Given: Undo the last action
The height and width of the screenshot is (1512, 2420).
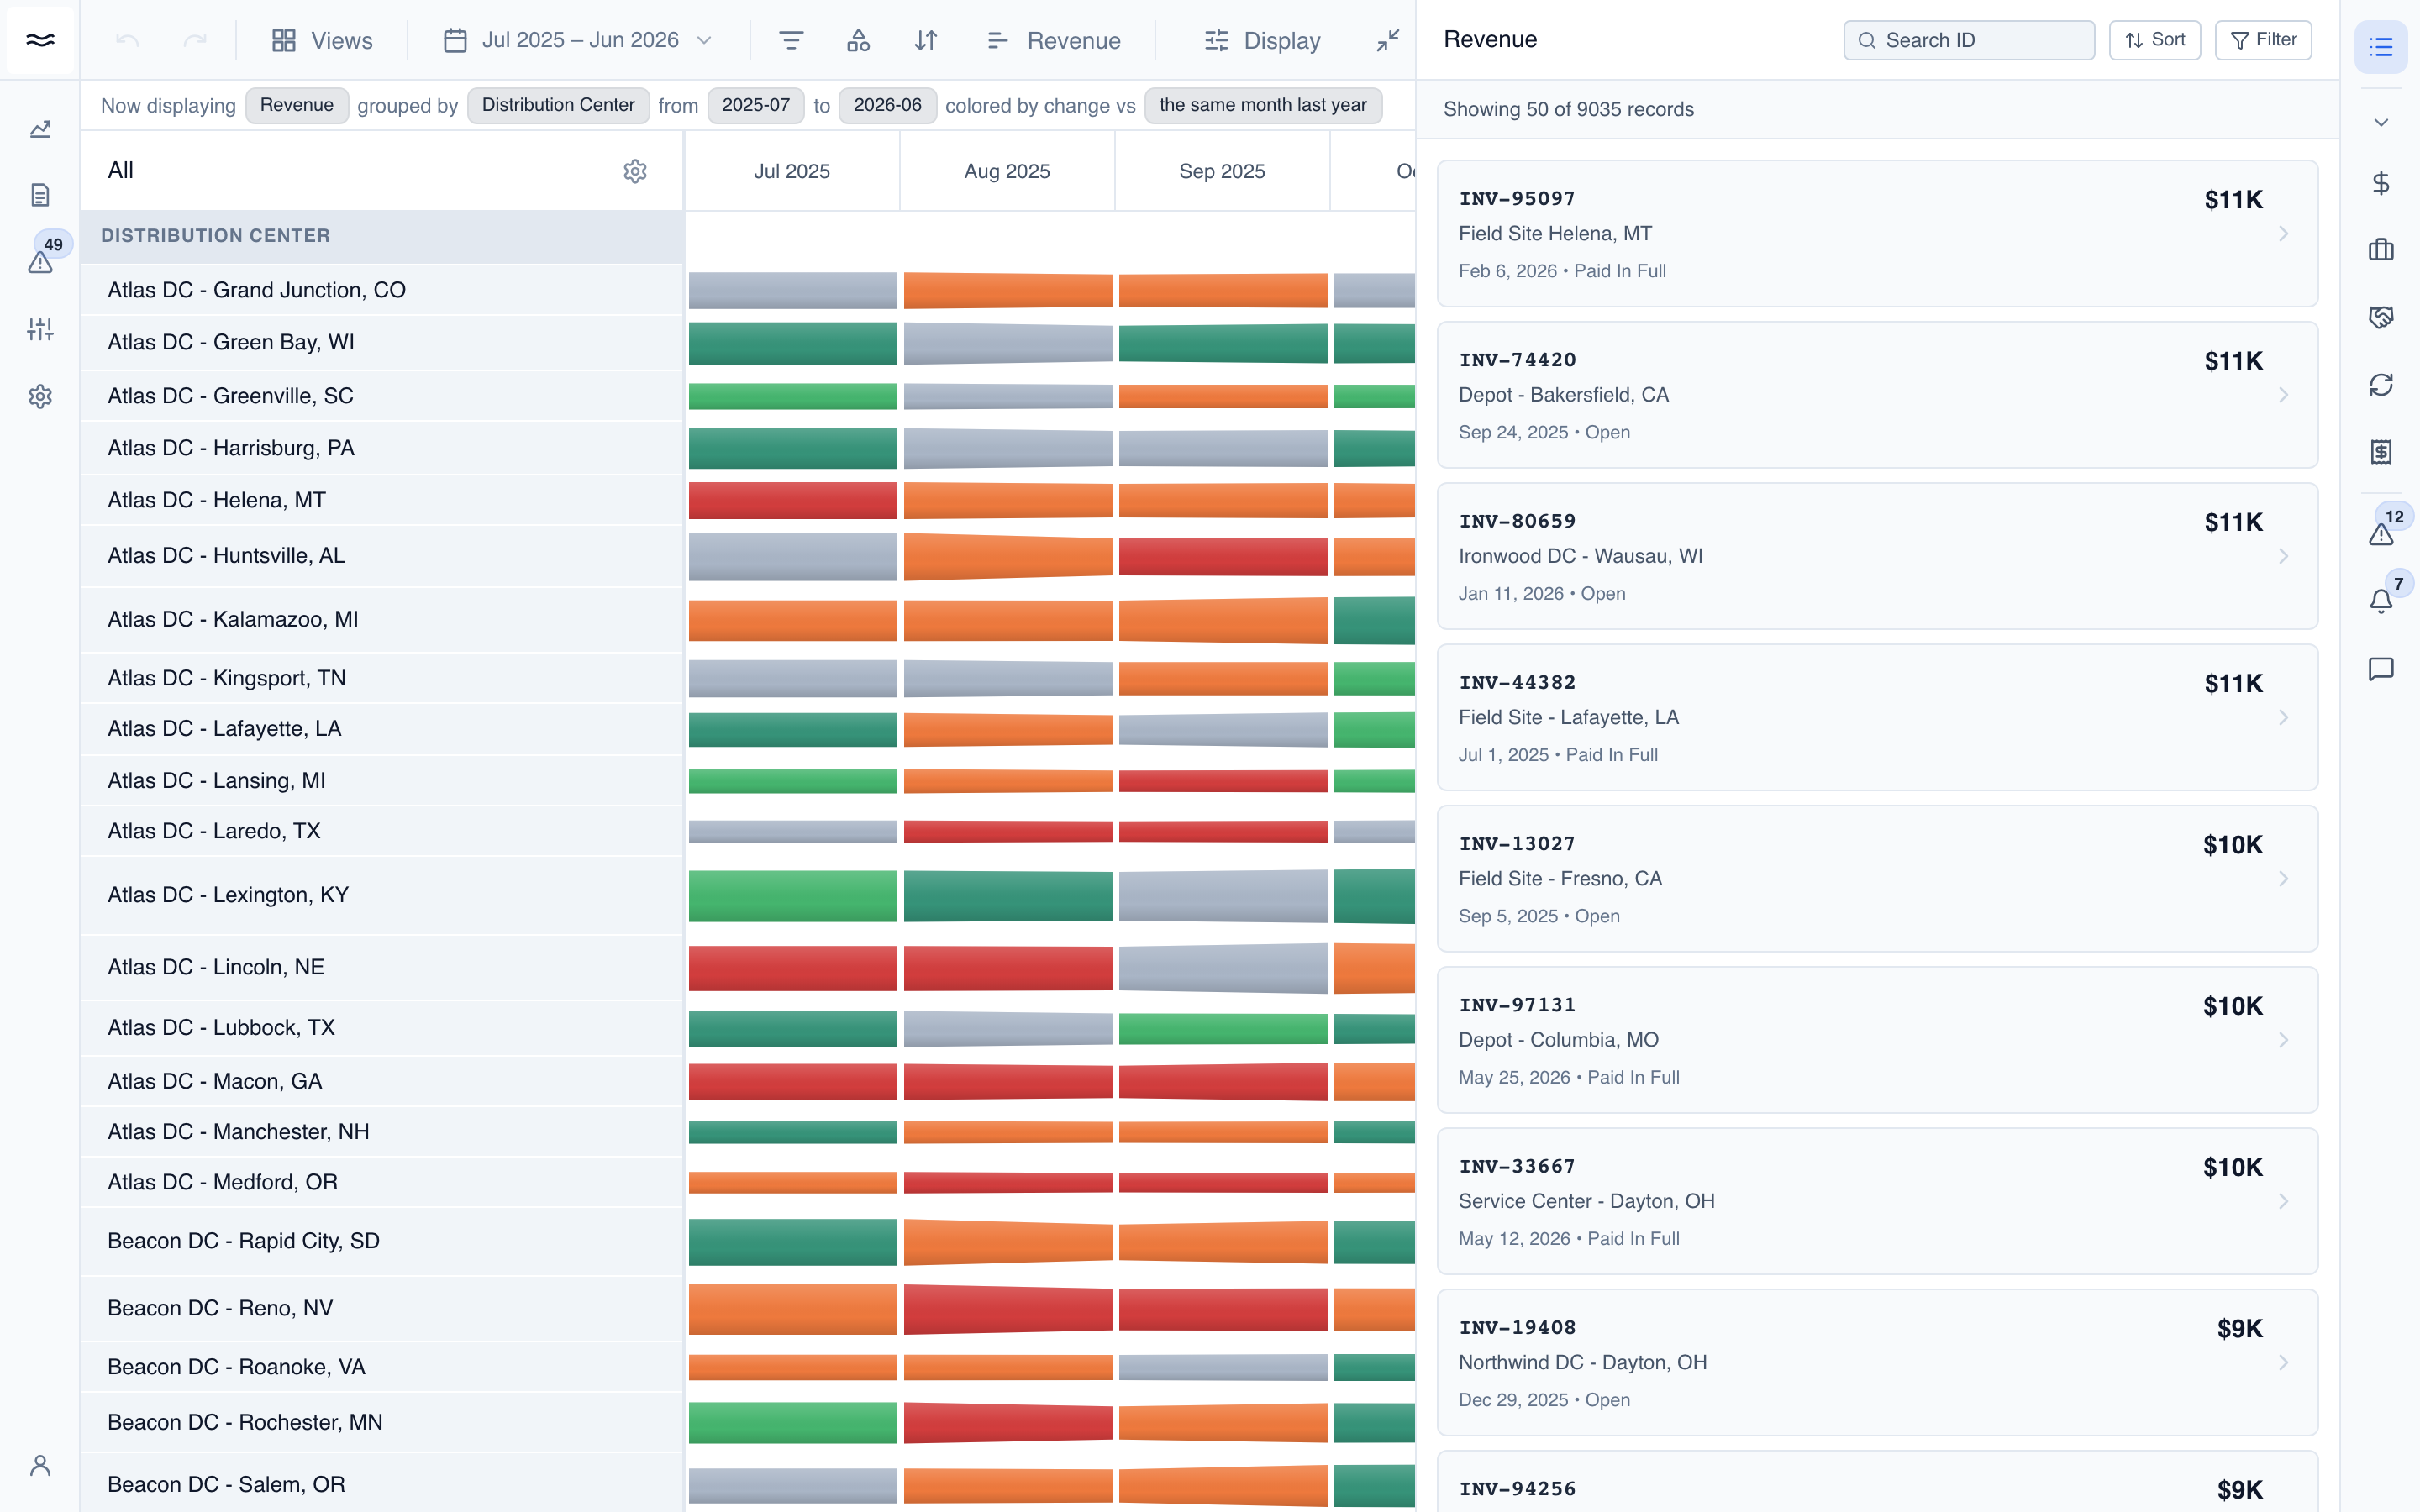Looking at the screenshot, I should 127,40.
